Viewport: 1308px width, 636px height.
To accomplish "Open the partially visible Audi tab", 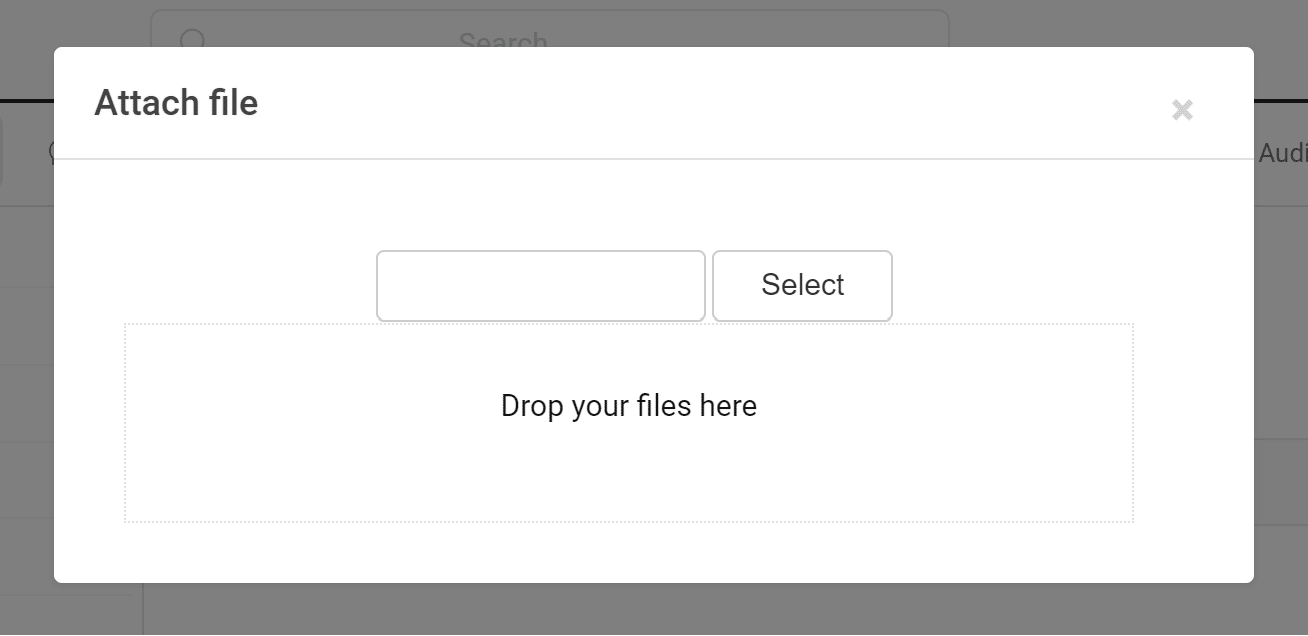I will pyautogui.click(x=1282, y=153).
